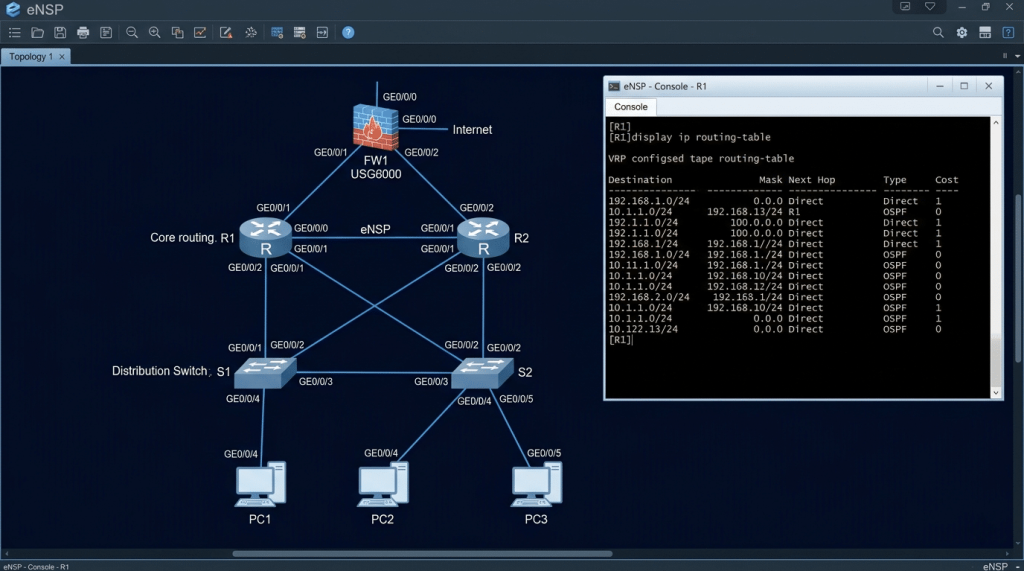Click the '192.168.2.0/24' destination entry
The width and height of the screenshot is (1024, 571).
(648, 297)
